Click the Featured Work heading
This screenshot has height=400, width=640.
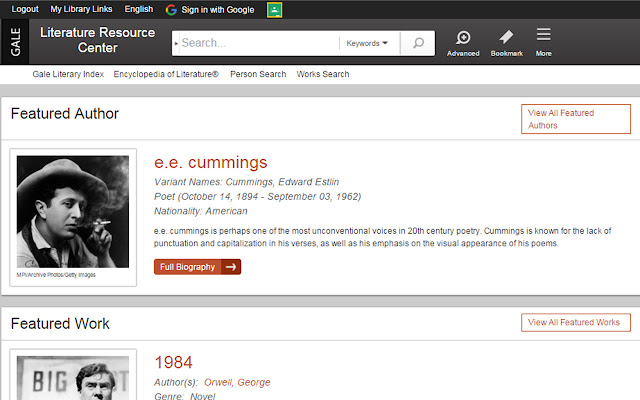60,324
